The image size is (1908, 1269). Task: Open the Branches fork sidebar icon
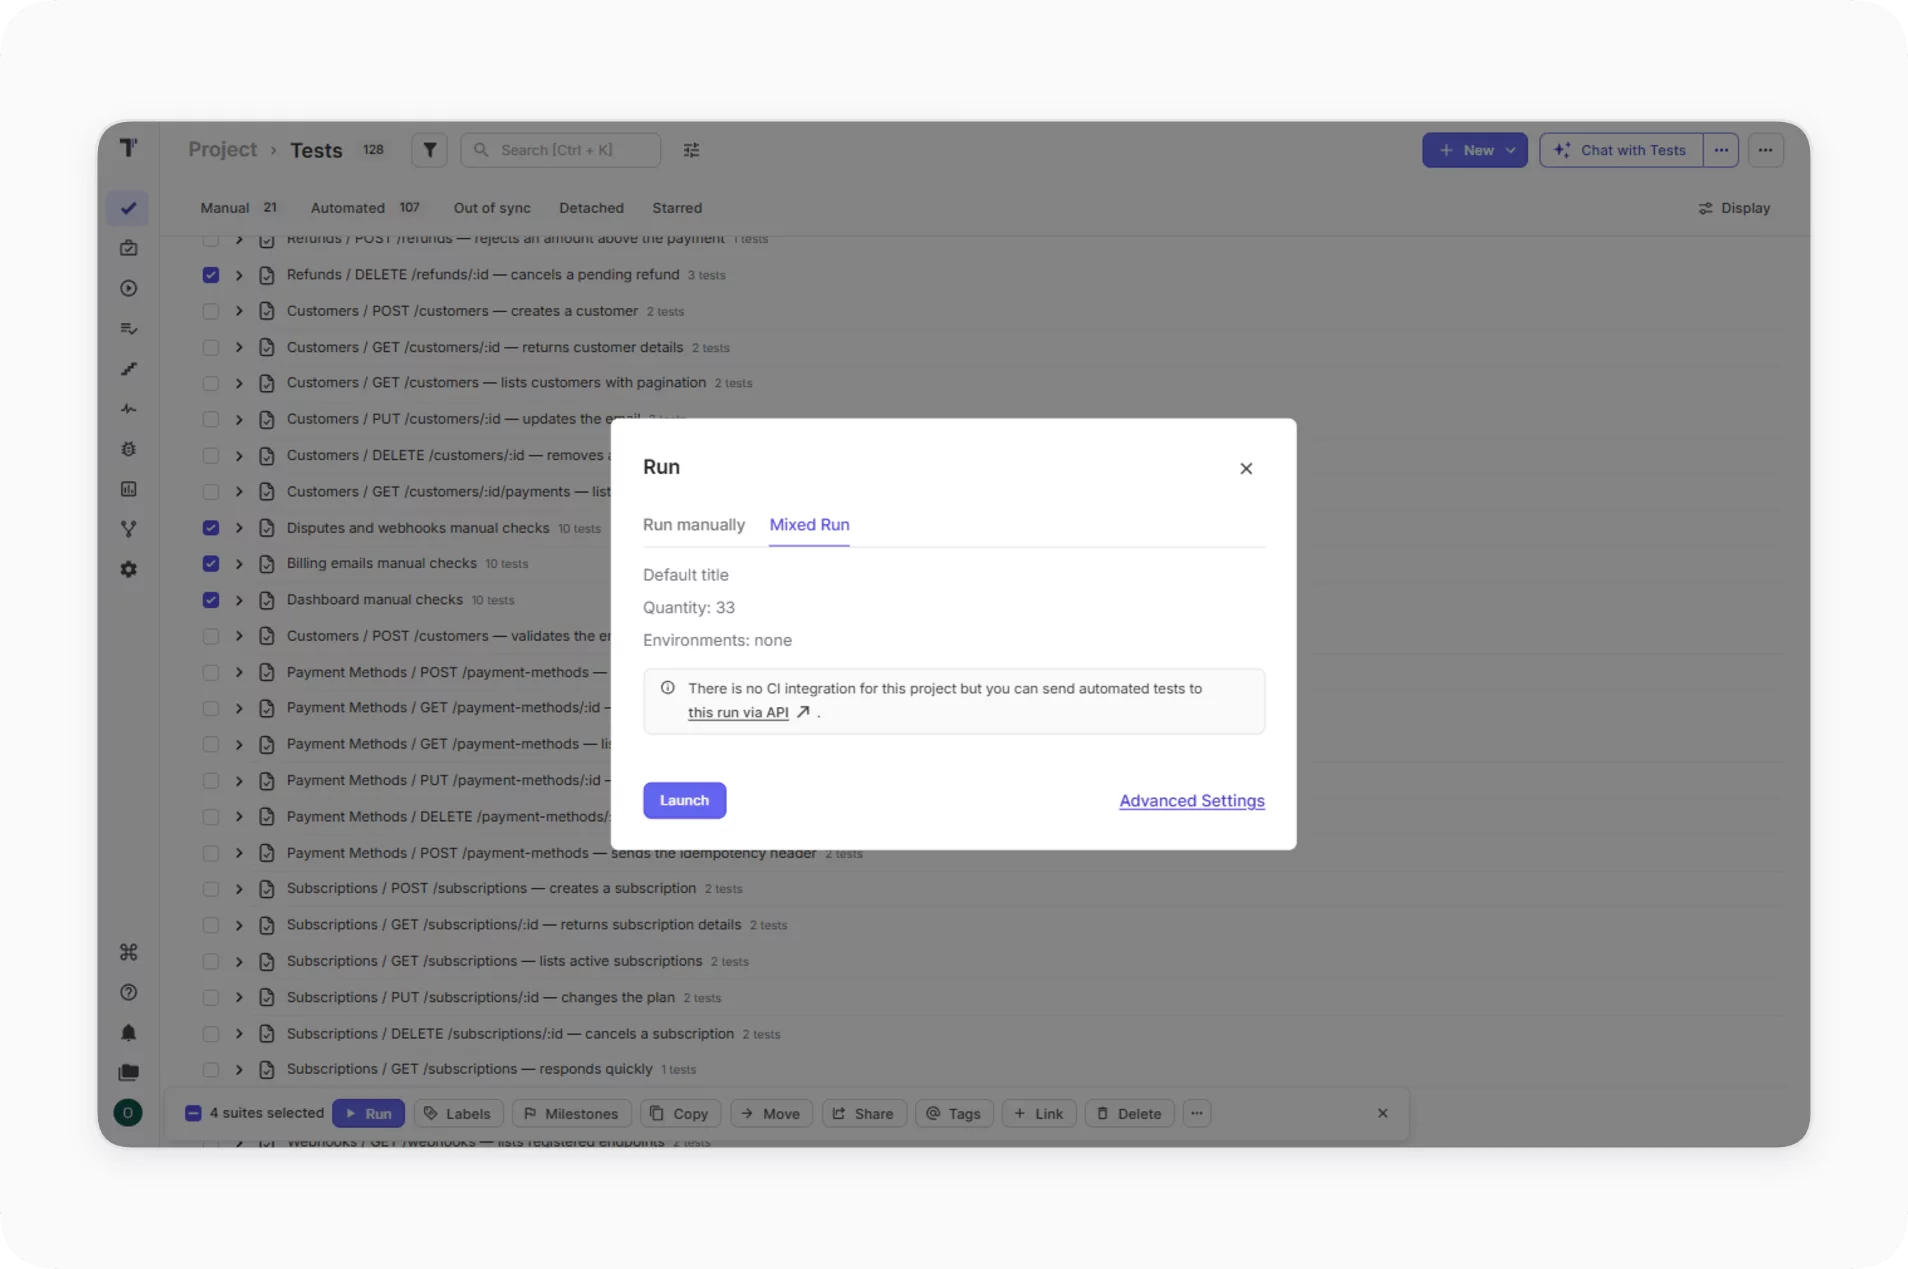coord(128,529)
